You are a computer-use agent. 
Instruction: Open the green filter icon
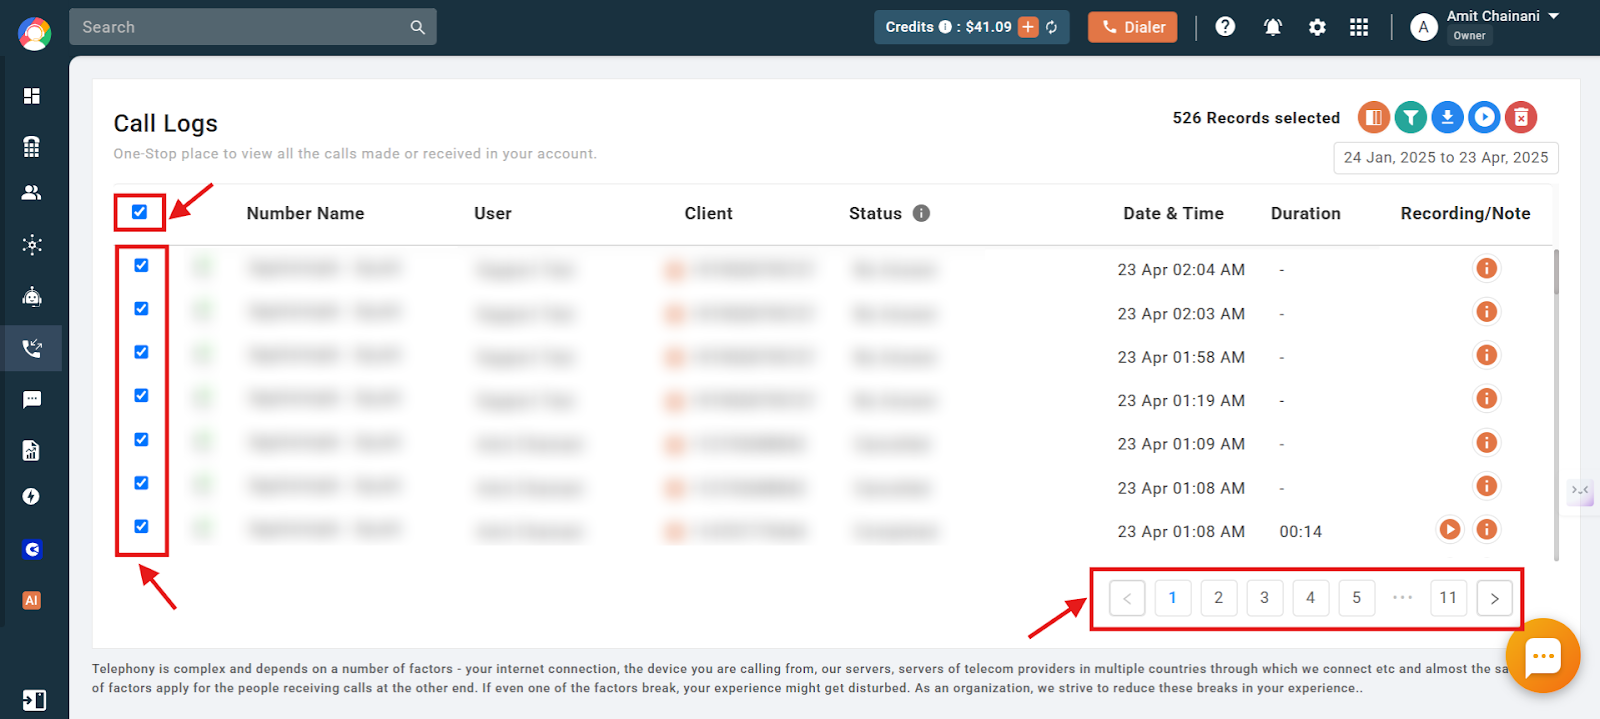click(x=1411, y=117)
